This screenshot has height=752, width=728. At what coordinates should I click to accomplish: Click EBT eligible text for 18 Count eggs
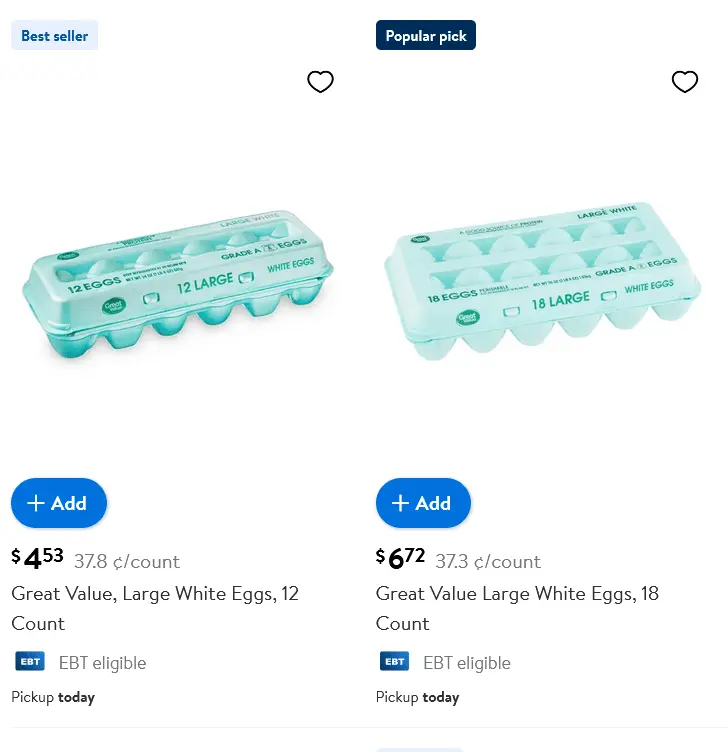[466, 663]
